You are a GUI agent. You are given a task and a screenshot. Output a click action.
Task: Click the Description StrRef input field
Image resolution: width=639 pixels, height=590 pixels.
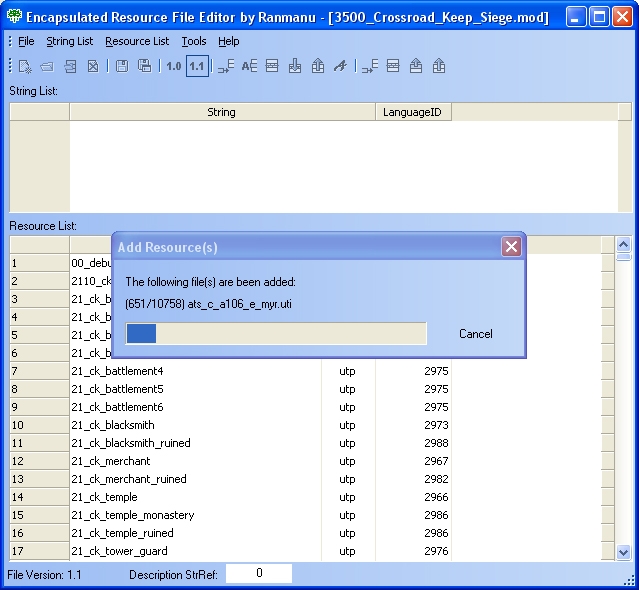pyautogui.click(x=258, y=573)
